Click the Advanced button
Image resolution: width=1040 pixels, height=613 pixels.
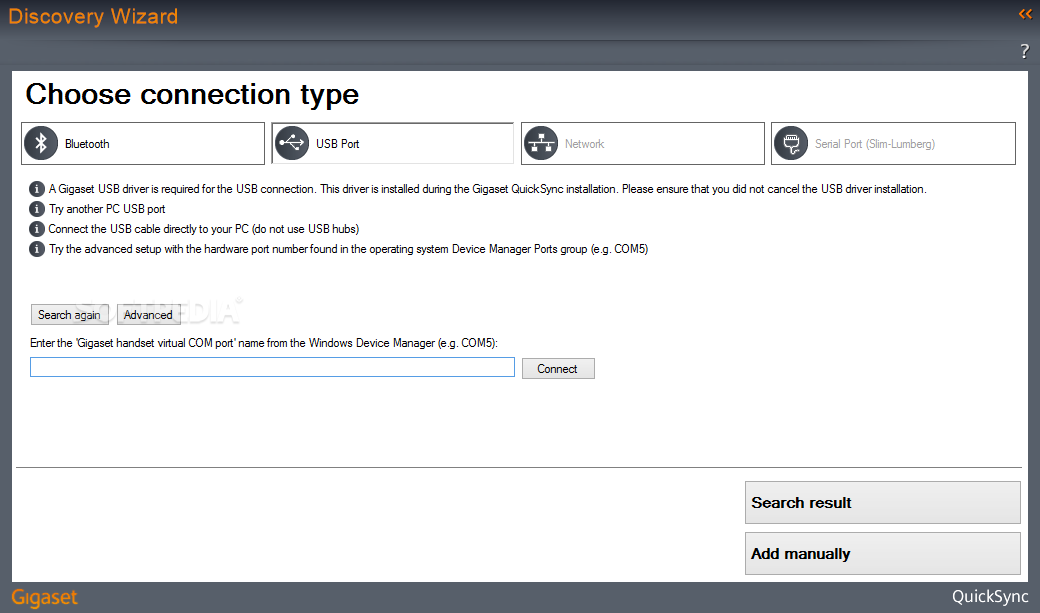(148, 315)
